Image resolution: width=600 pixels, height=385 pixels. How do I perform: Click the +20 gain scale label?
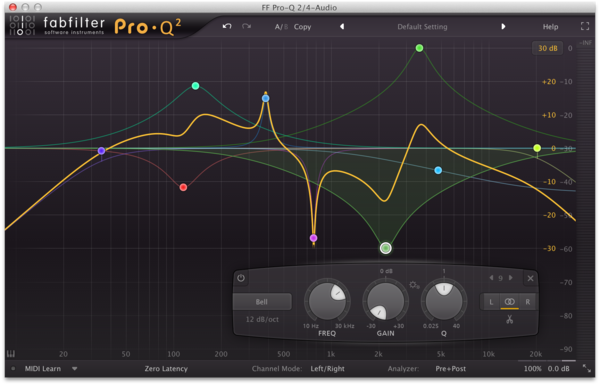[549, 82]
